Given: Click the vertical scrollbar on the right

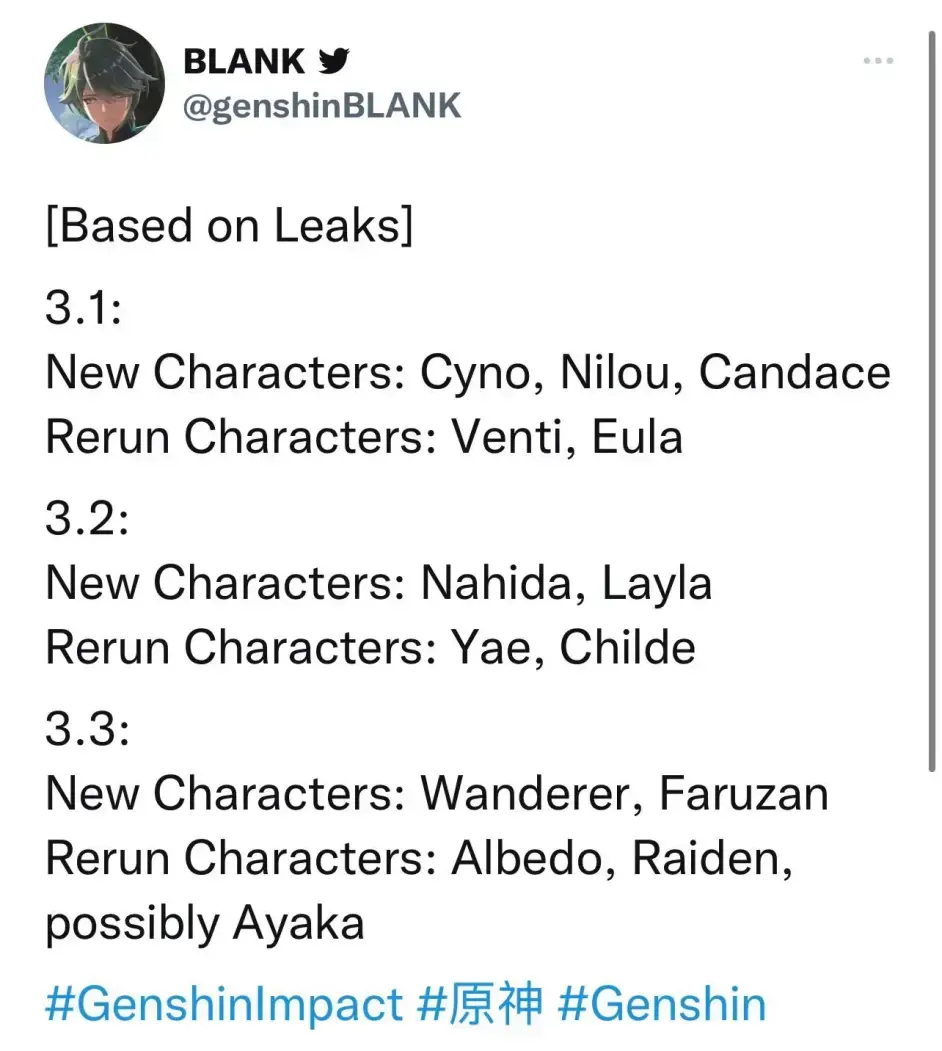Looking at the screenshot, I should click(x=931, y=400).
